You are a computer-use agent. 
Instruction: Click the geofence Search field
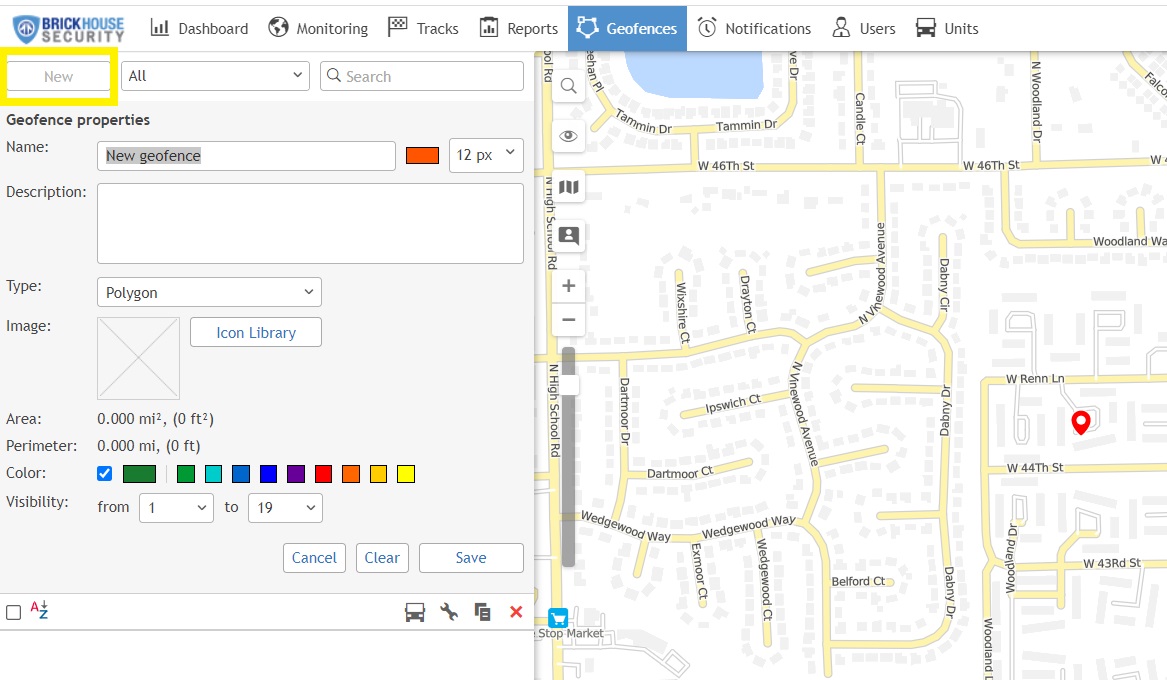[422, 76]
